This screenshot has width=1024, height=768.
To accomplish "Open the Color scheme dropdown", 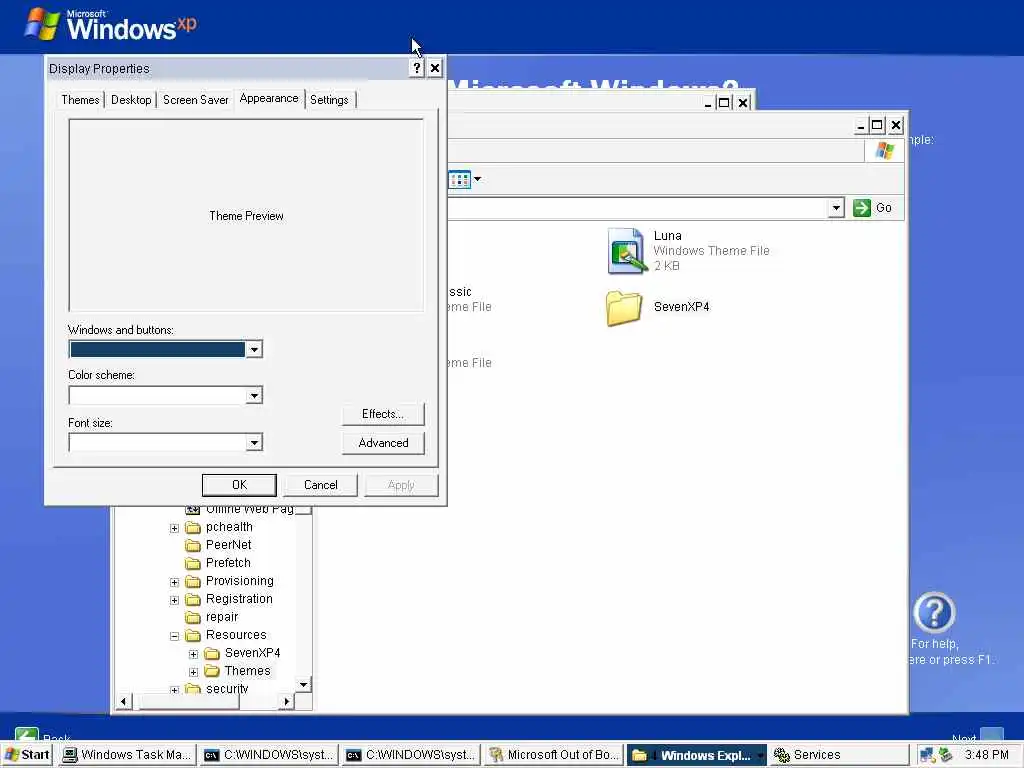I will pos(254,395).
